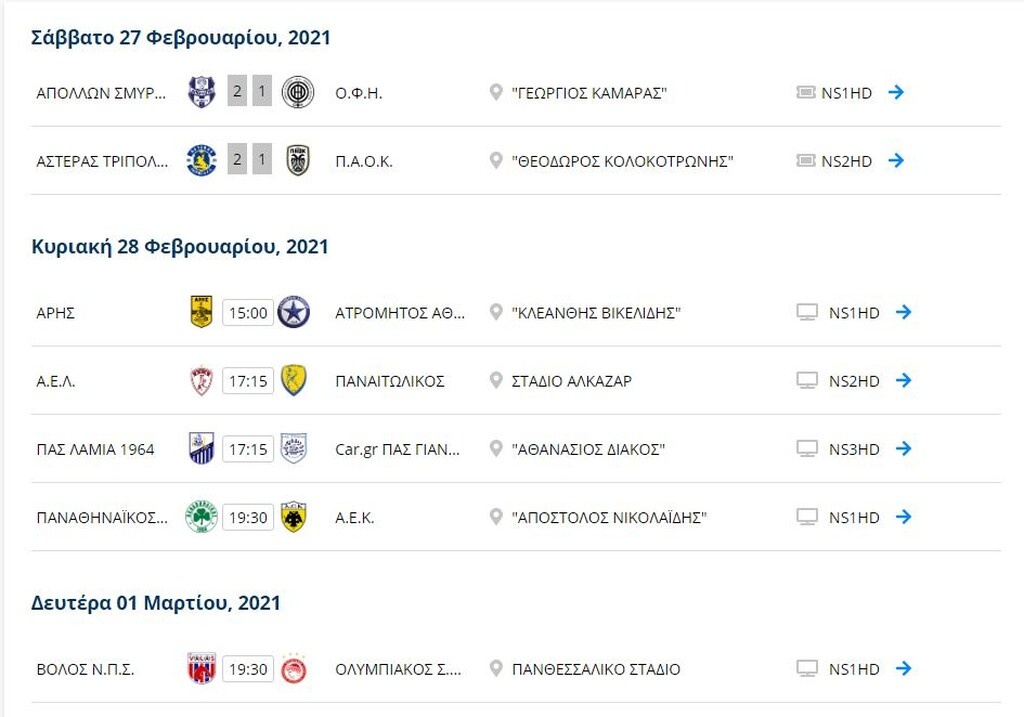Click the 19:30 kickoff time of Panathinaikos match
The image size is (1024, 717).
(246, 517)
